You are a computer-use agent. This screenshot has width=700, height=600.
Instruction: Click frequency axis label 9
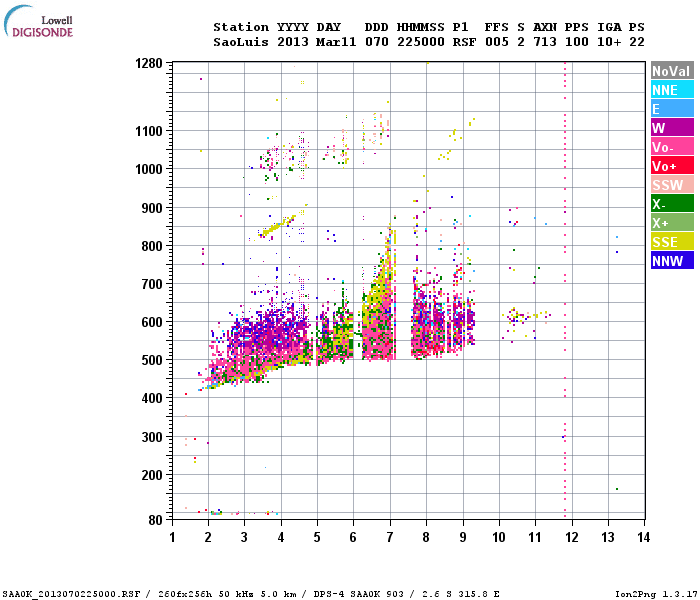point(463,537)
